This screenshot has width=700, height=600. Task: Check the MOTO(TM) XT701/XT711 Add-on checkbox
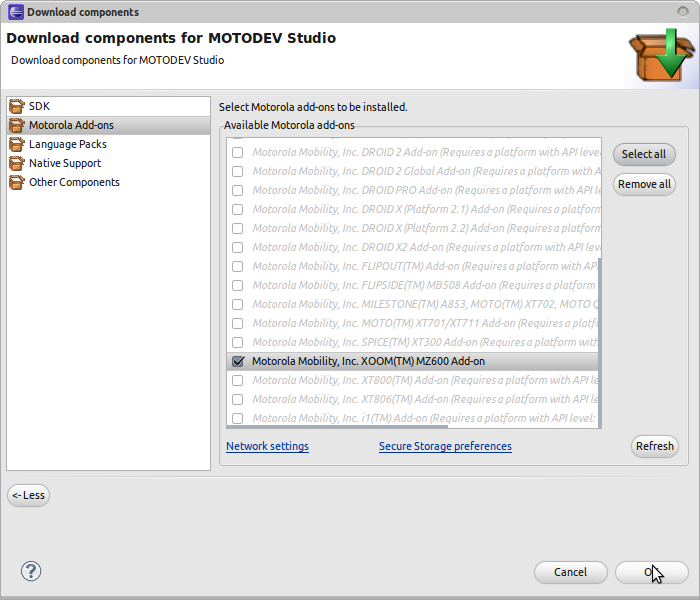[x=238, y=323]
